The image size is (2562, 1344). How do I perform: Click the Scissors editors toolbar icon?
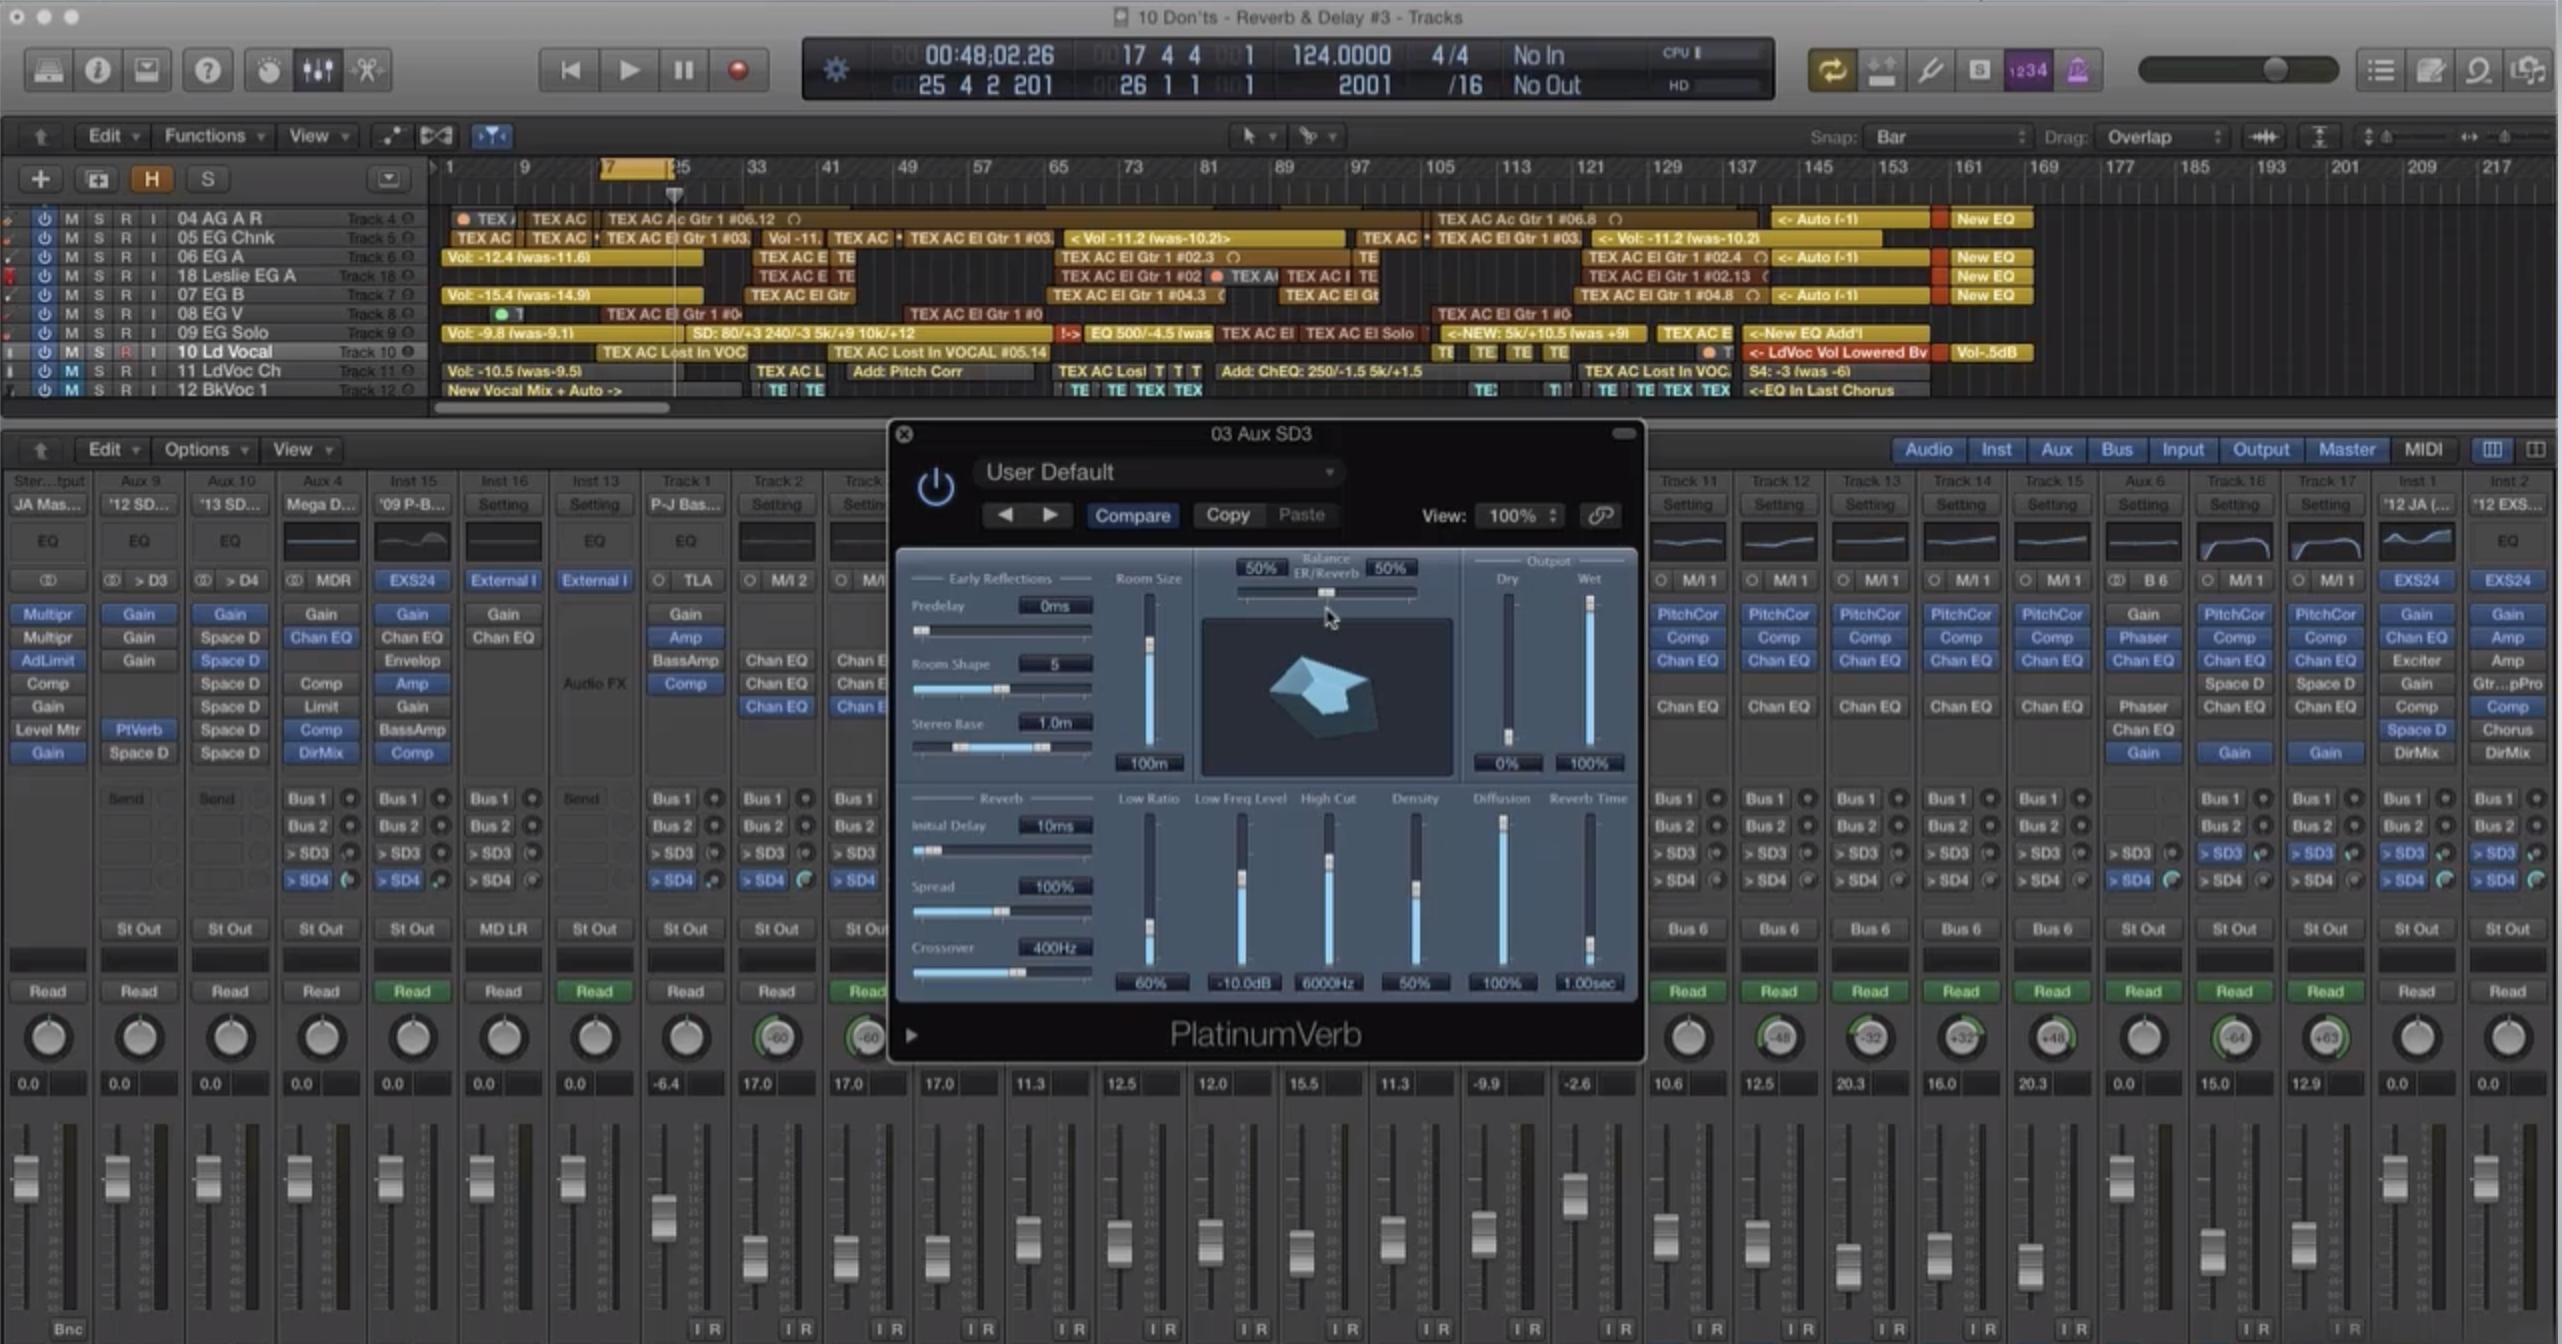(x=367, y=70)
